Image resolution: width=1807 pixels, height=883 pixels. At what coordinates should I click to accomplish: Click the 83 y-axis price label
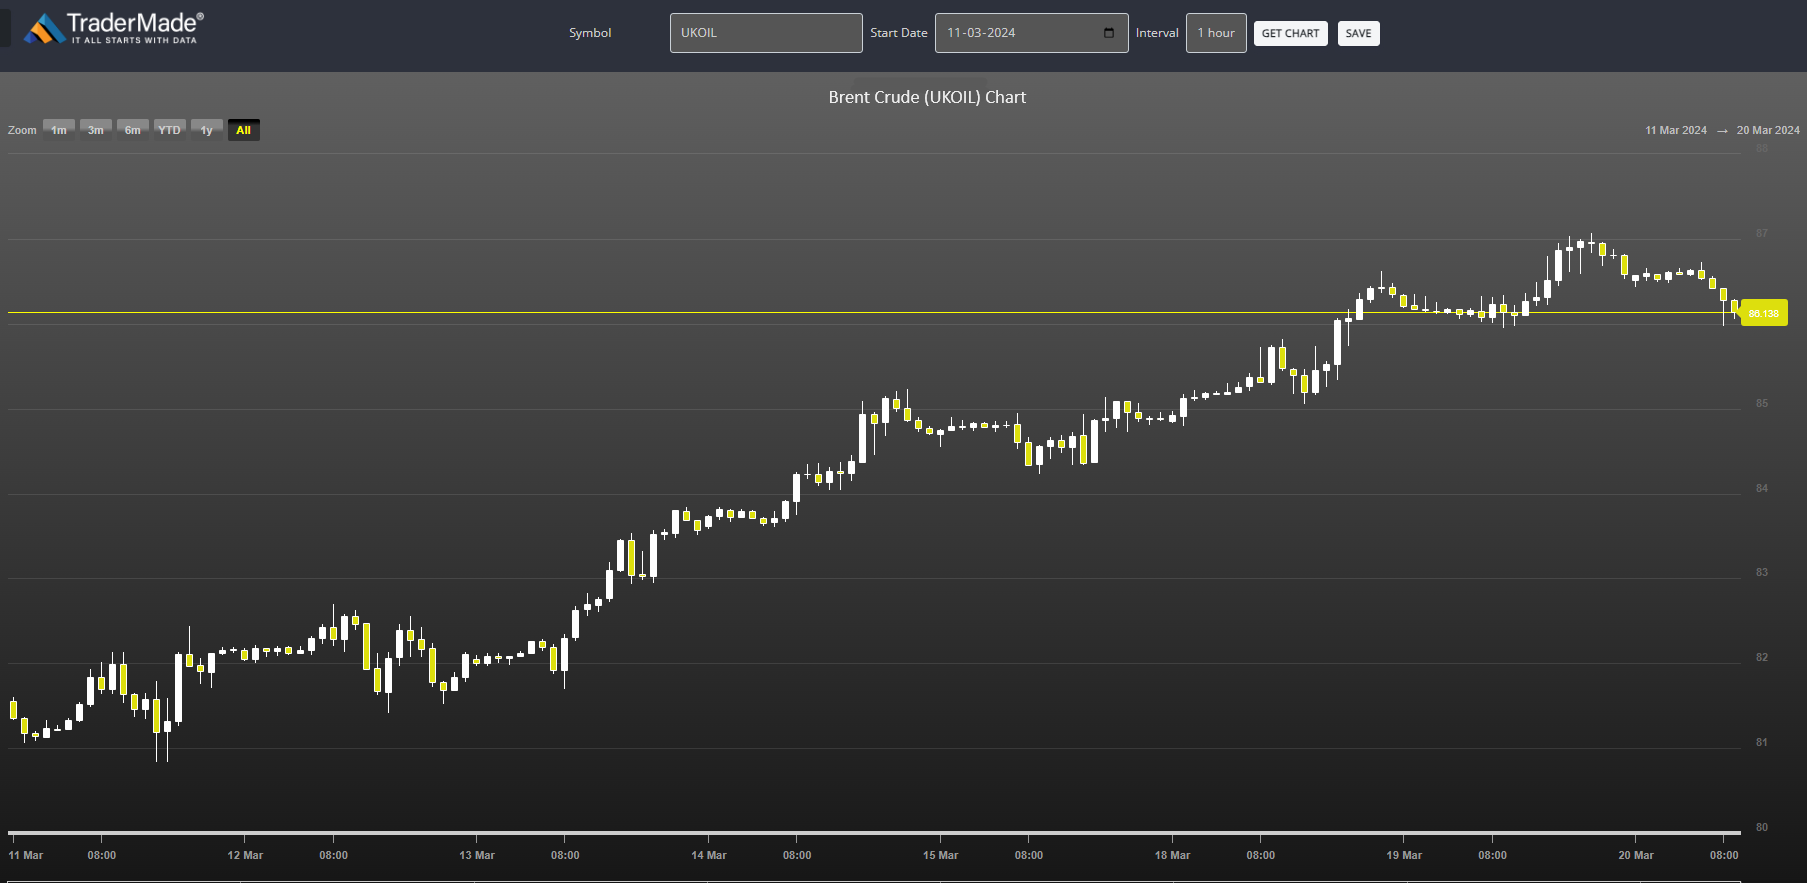pos(1762,572)
